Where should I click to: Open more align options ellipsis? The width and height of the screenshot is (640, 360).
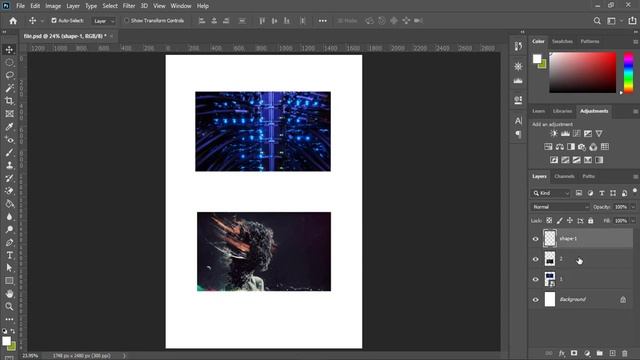[x=322, y=21]
